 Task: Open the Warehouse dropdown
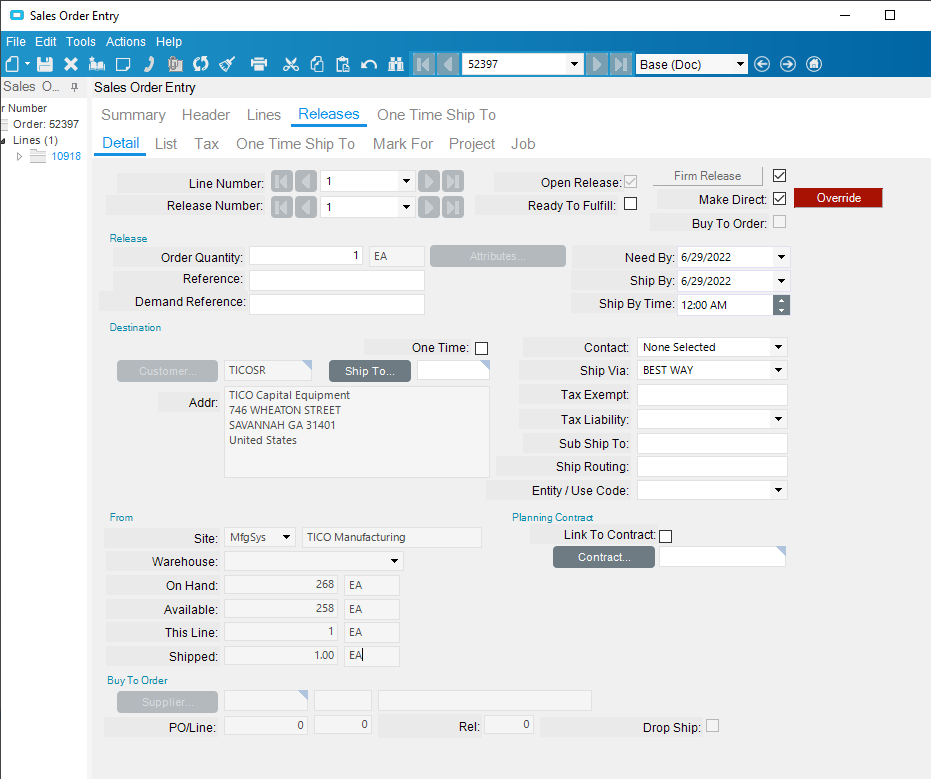pos(394,561)
